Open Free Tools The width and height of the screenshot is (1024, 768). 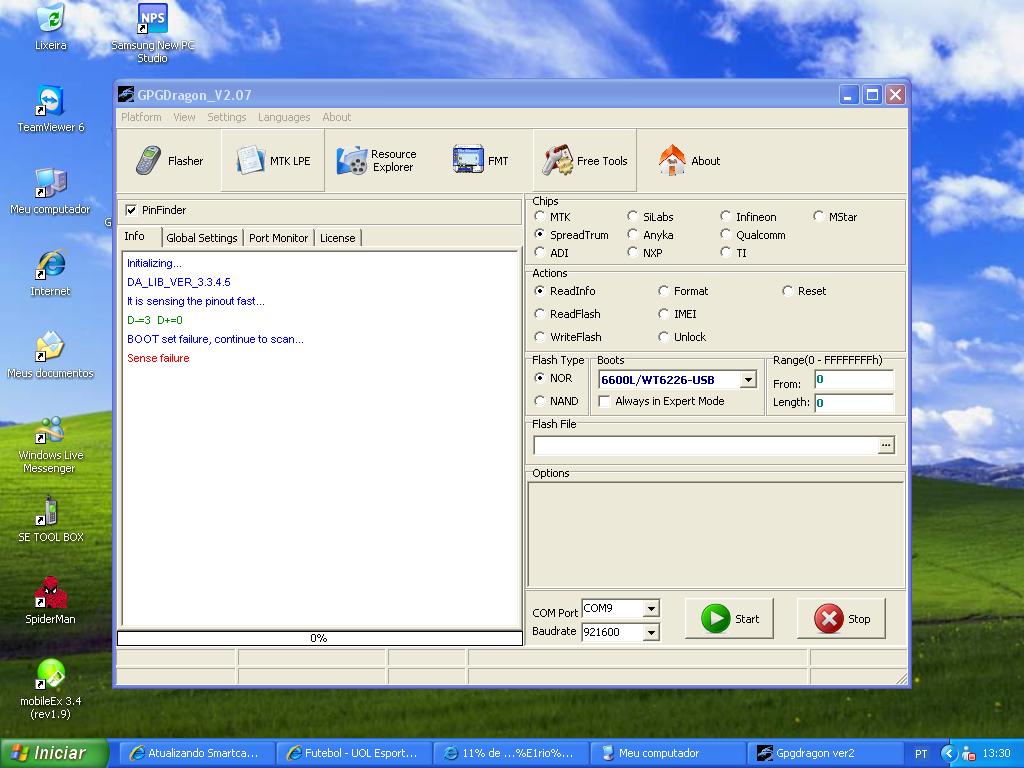click(x=584, y=161)
